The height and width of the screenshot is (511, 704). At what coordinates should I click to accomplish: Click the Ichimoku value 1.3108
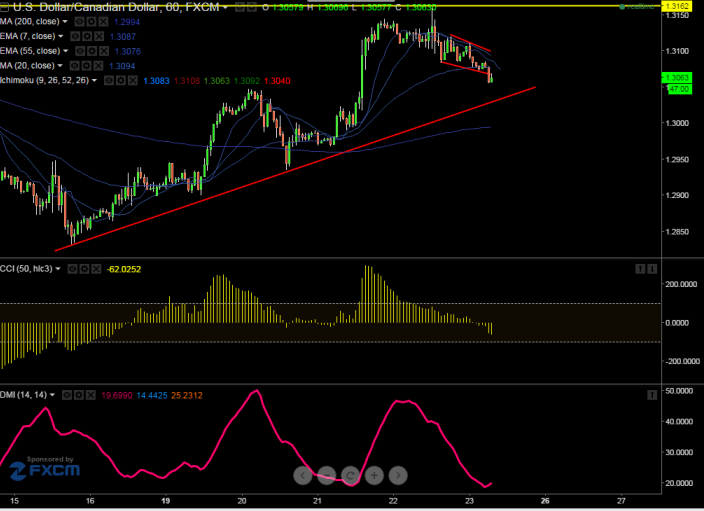(x=187, y=81)
